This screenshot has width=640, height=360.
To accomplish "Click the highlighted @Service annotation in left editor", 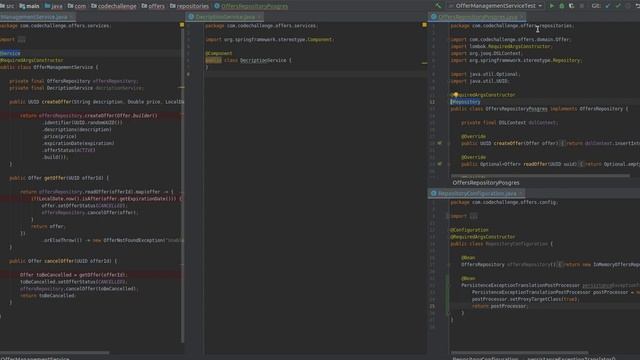I will click(x=10, y=53).
